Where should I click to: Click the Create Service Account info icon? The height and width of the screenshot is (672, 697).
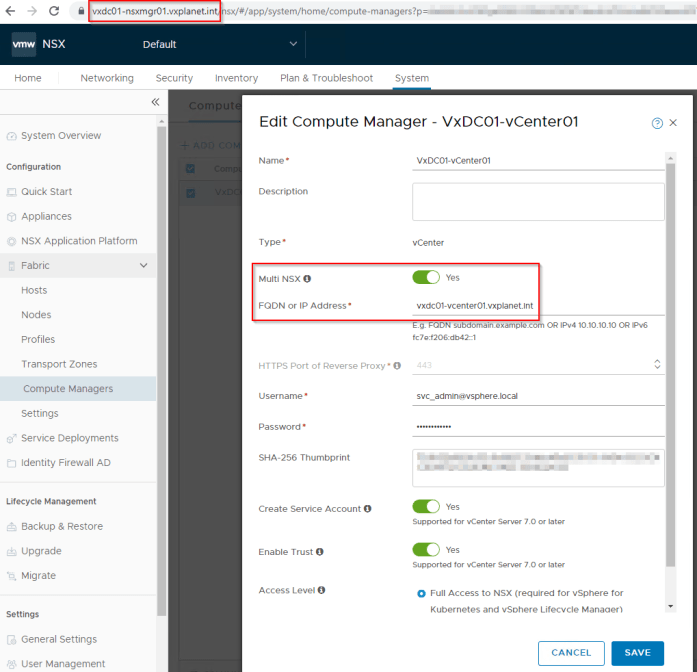point(368,508)
